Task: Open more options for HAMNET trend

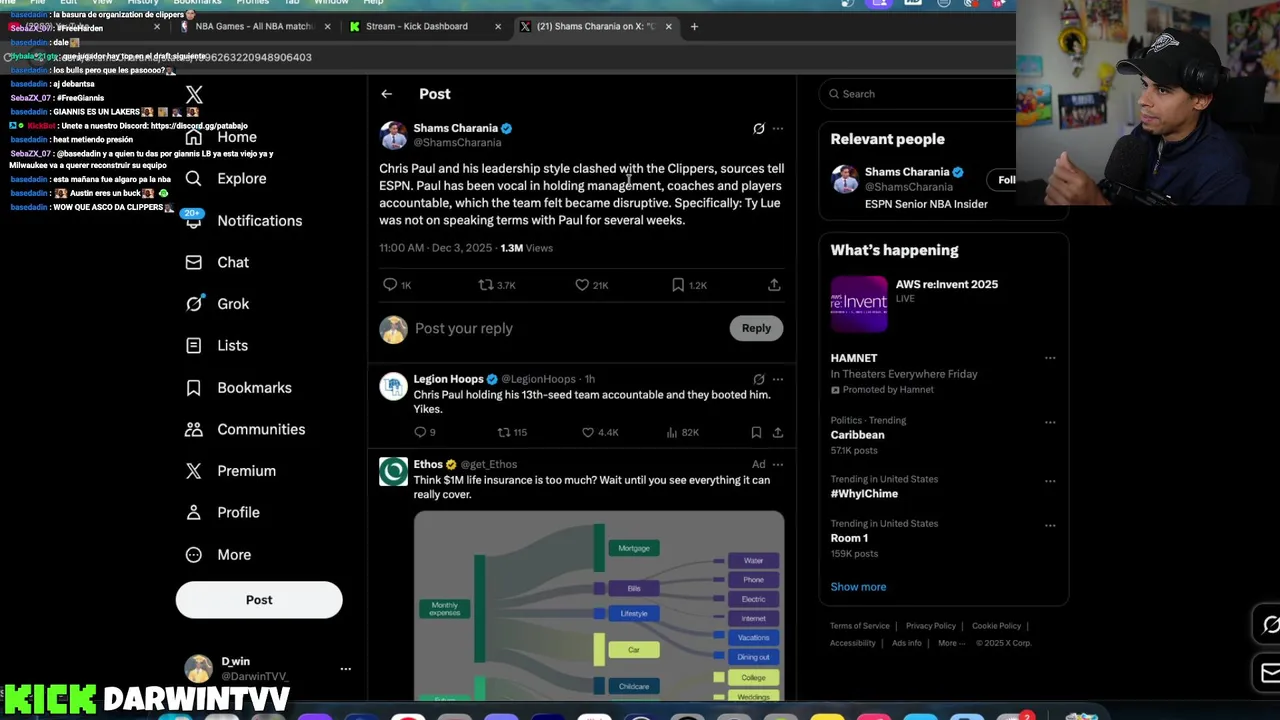Action: (1050, 358)
